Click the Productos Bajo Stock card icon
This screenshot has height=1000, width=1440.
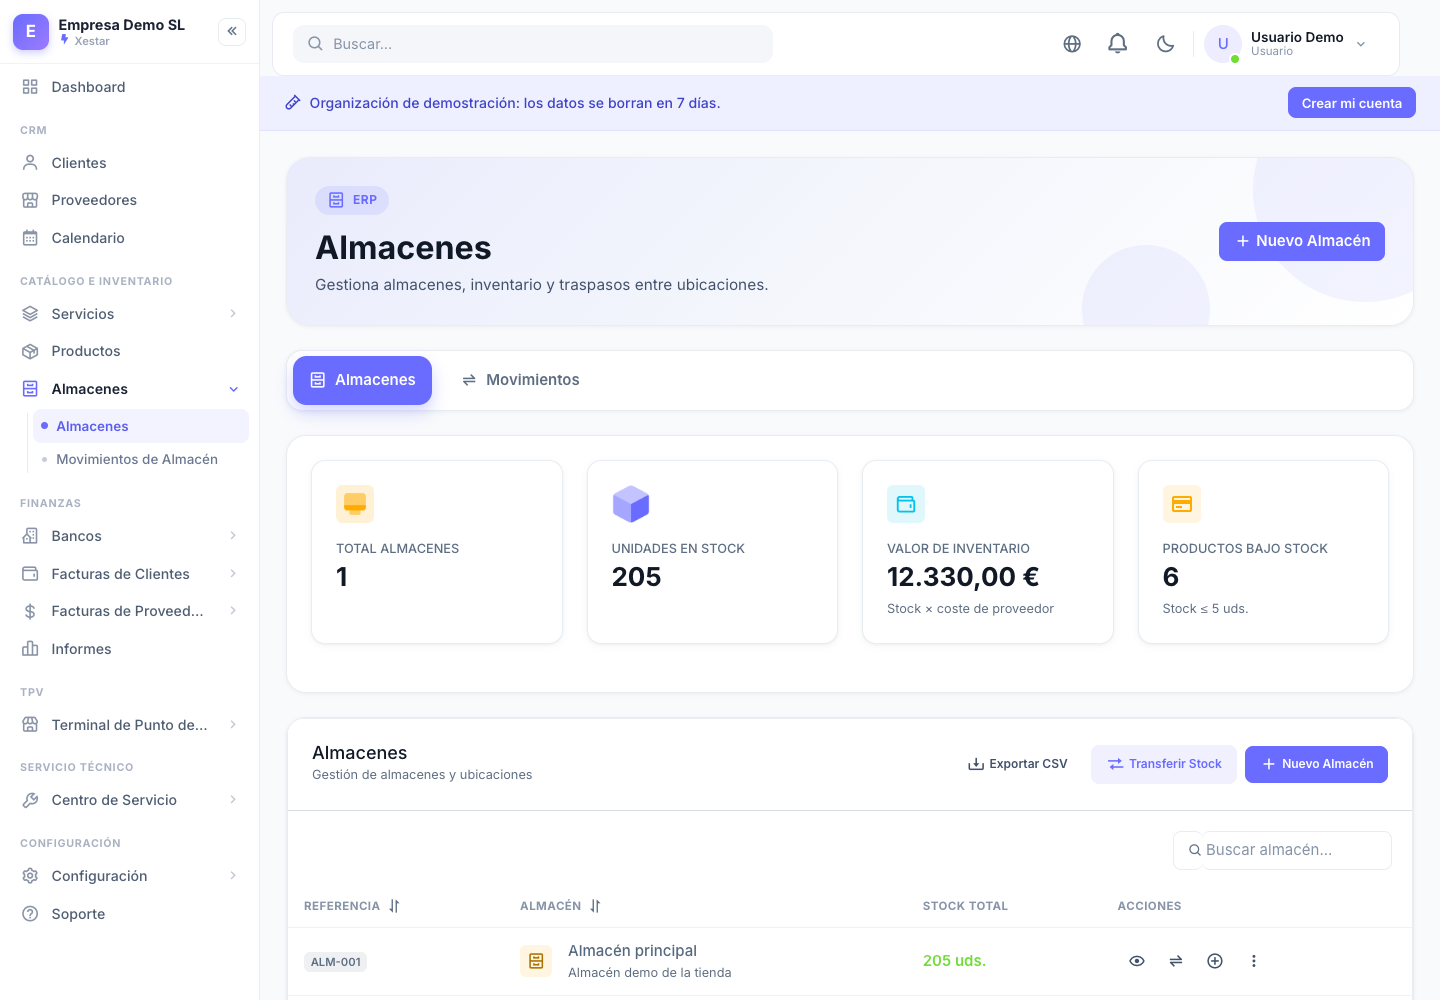1182,504
